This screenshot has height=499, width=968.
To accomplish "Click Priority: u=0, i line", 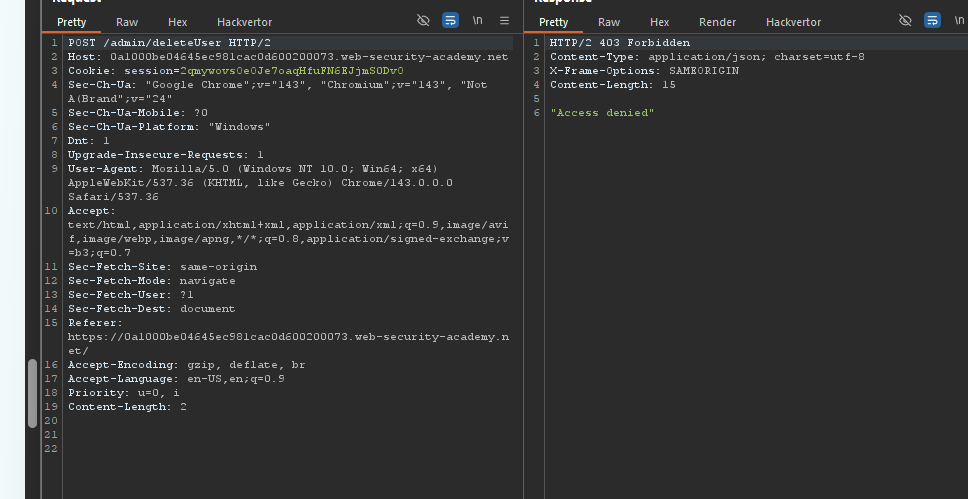I will (x=123, y=393).
